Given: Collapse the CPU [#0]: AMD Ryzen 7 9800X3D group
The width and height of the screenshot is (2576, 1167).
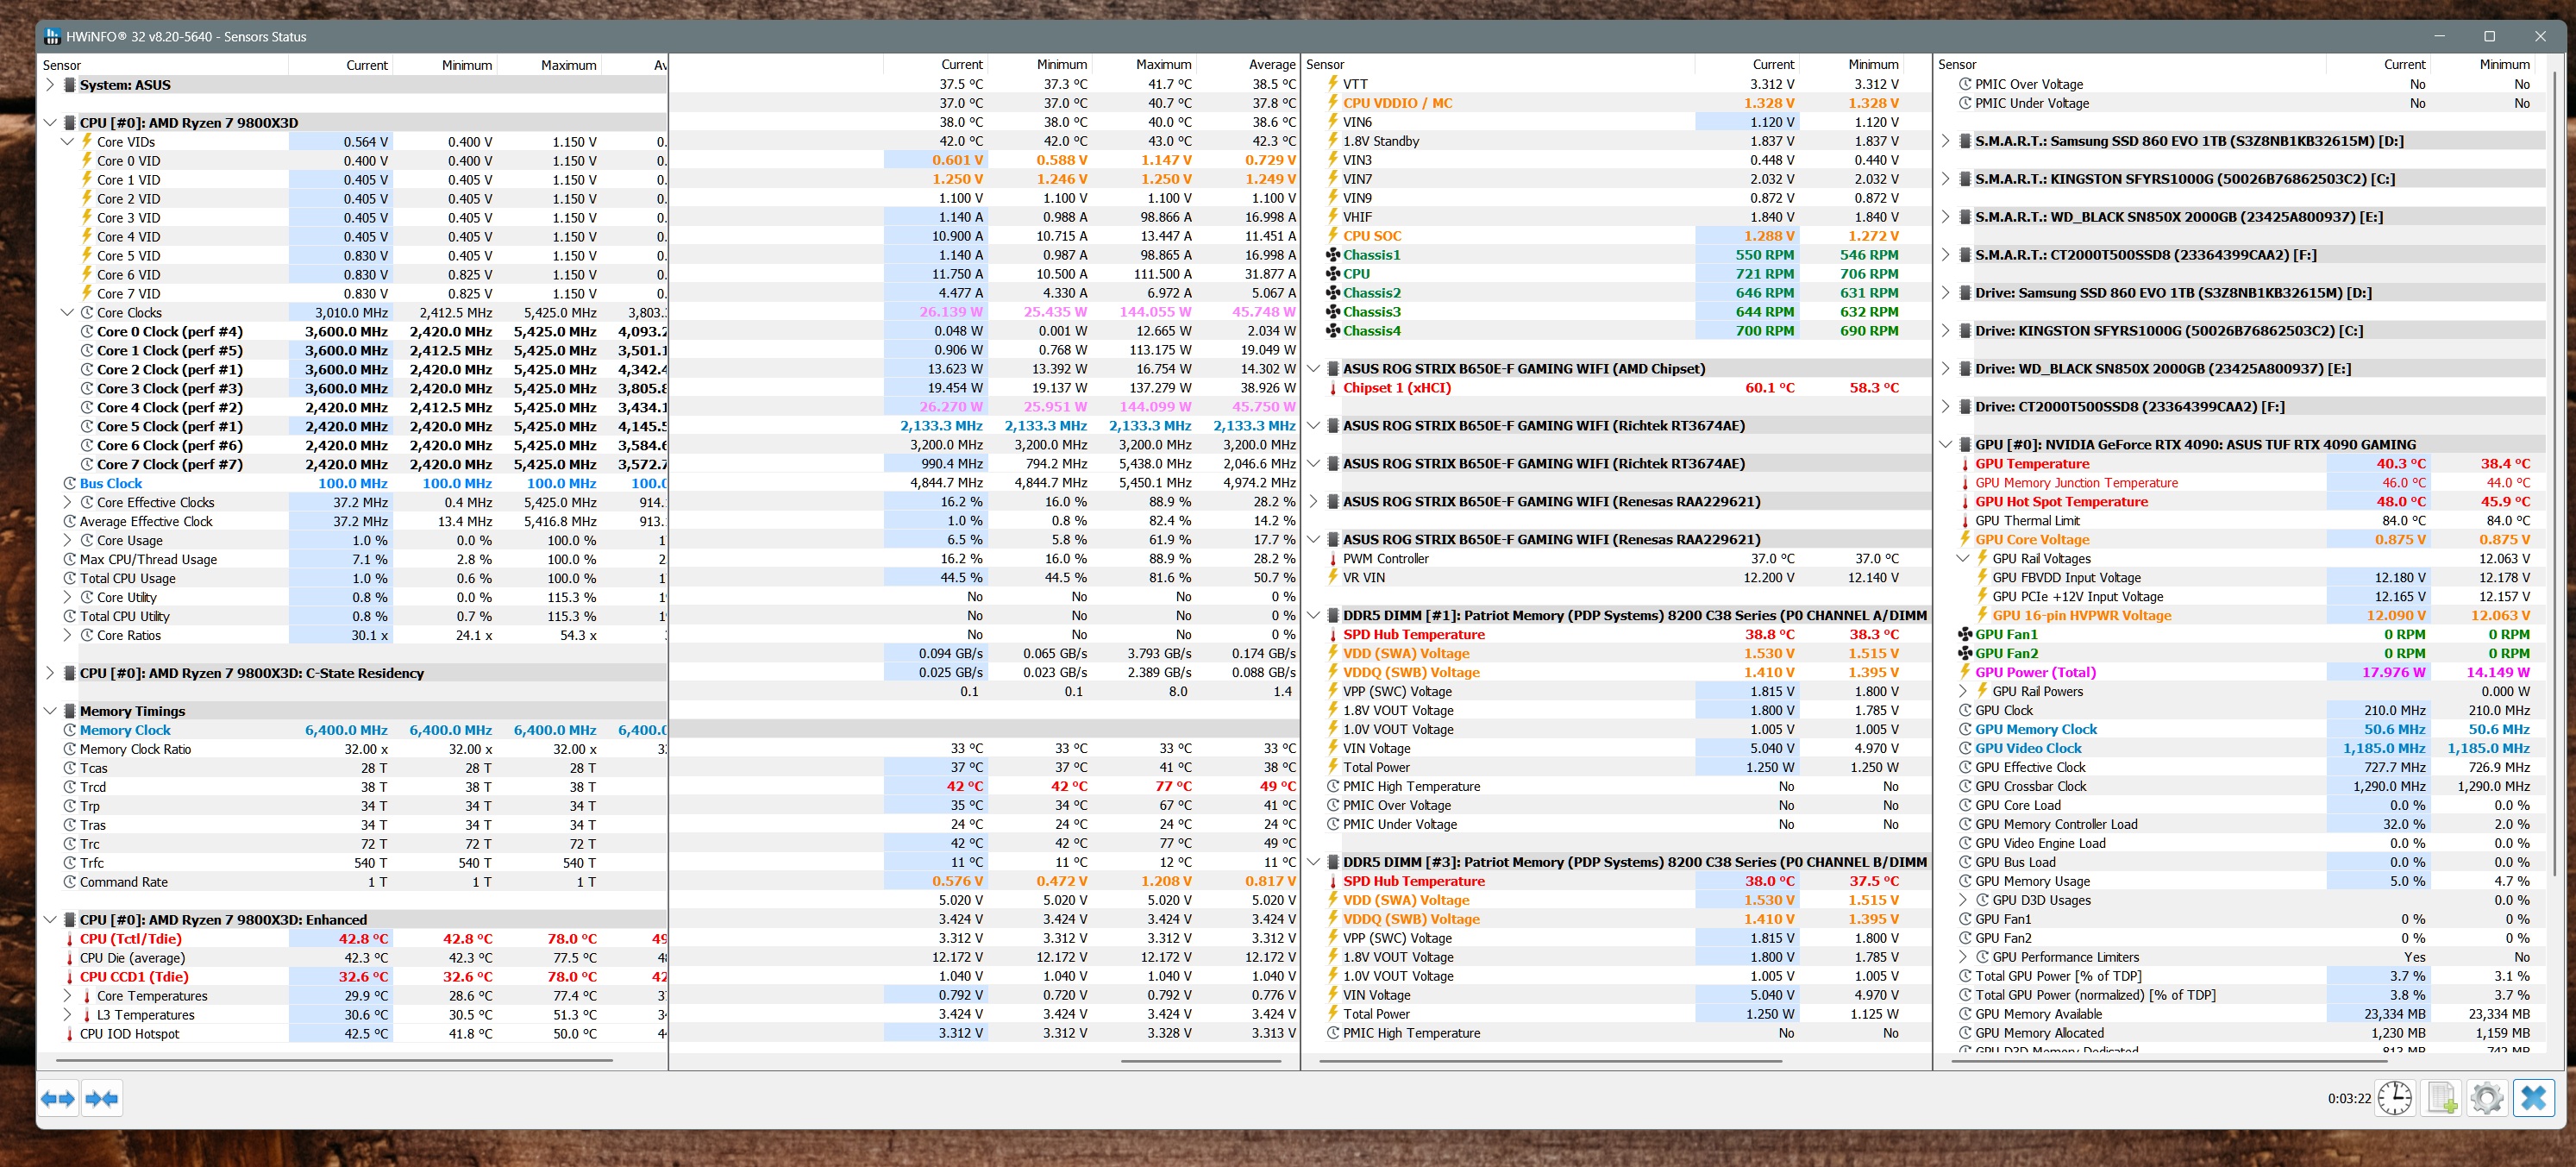Looking at the screenshot, I should click(50, 123).
